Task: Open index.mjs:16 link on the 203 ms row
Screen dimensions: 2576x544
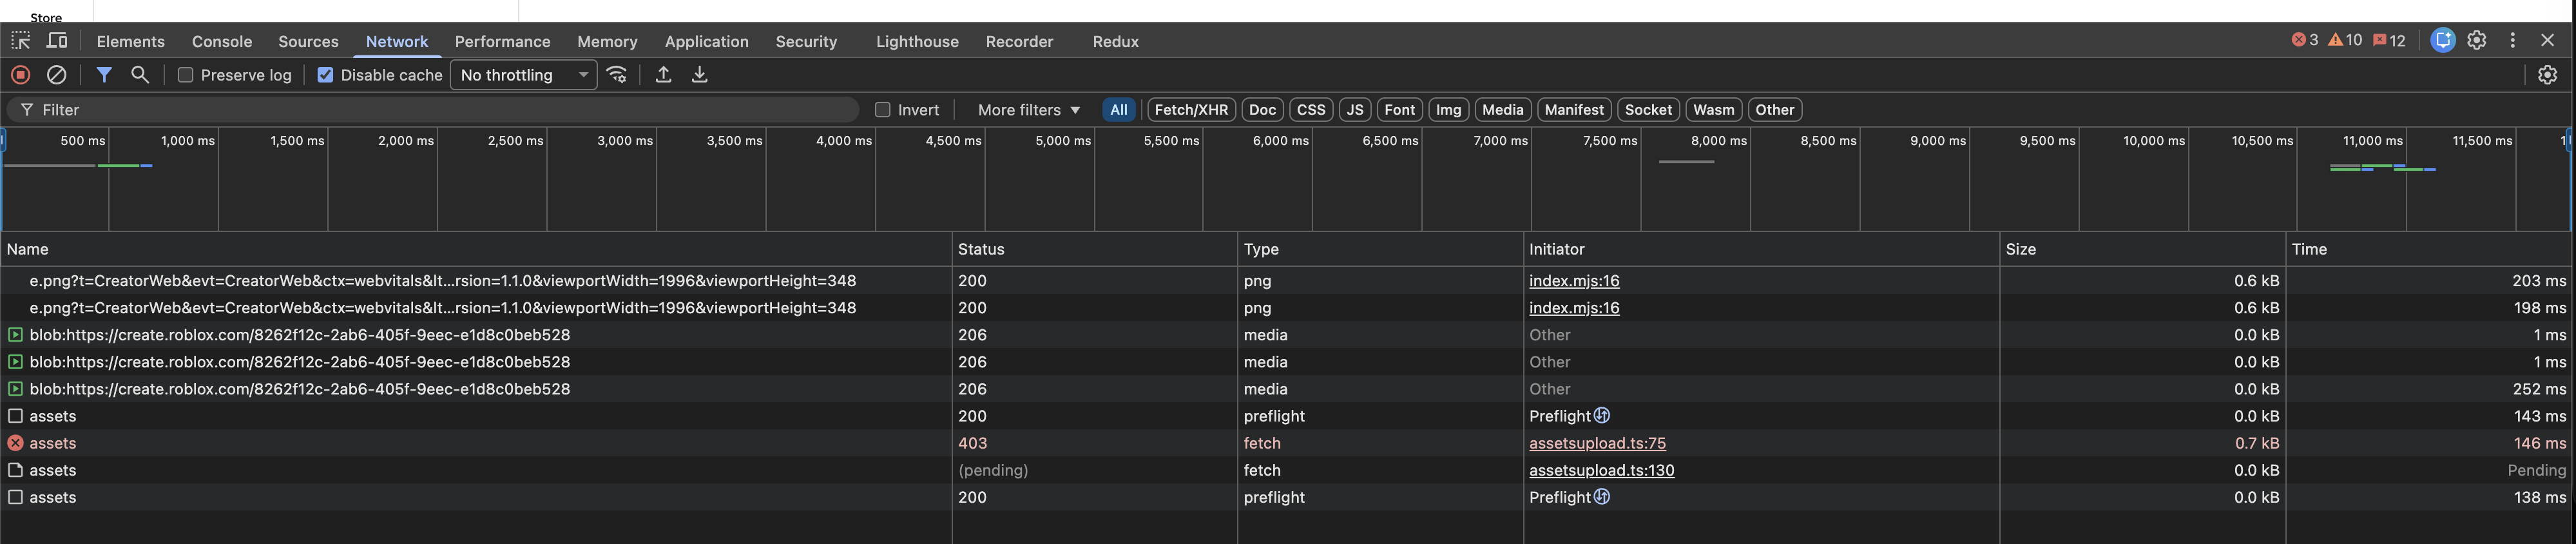Action: tap(1574, 281)
